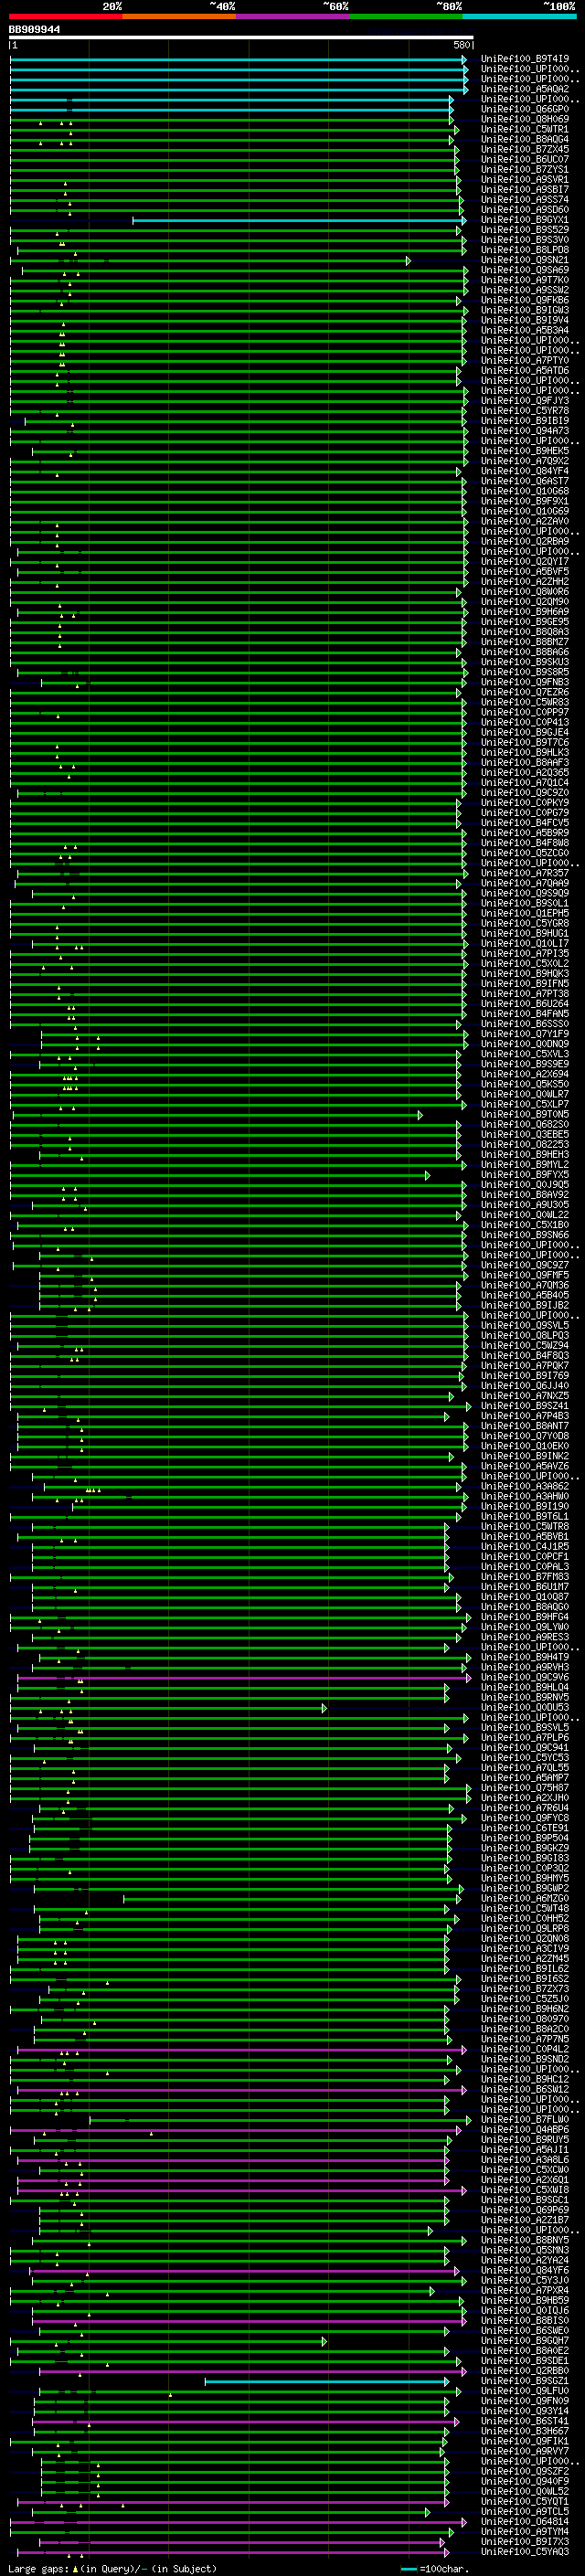Open hit UniRef100_Q9SN21

(x=525, y=260)
